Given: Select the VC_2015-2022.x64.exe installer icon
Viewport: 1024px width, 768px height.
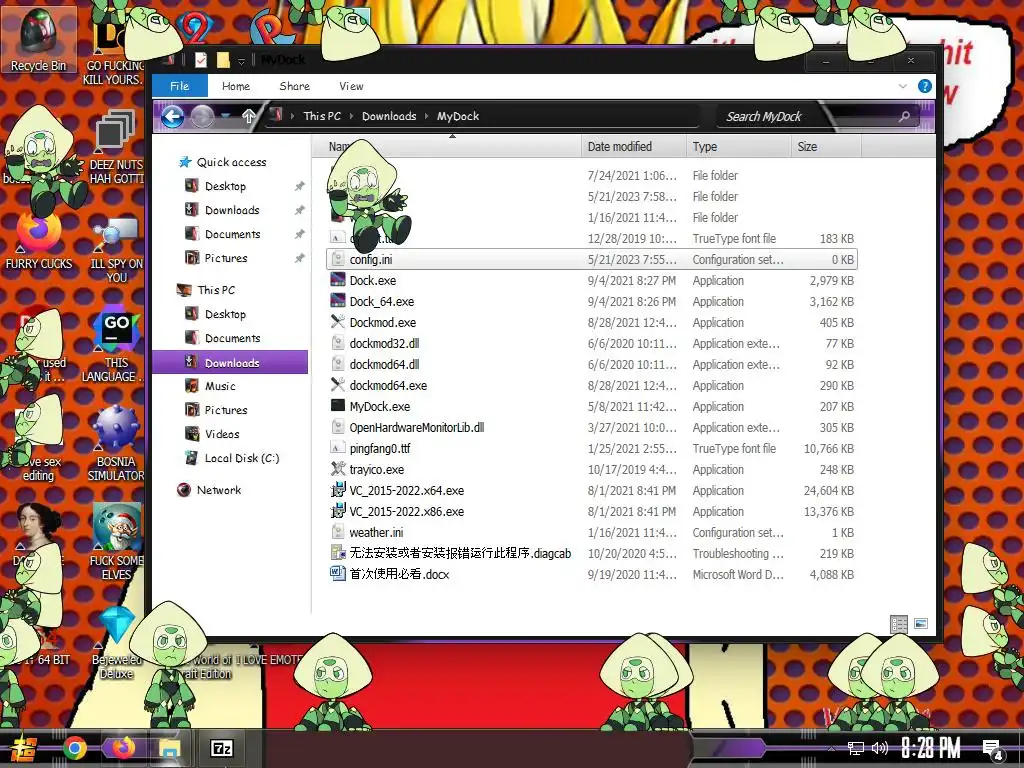Looking at the screenshot, I should pyautogui.click(x=338, y=490).
